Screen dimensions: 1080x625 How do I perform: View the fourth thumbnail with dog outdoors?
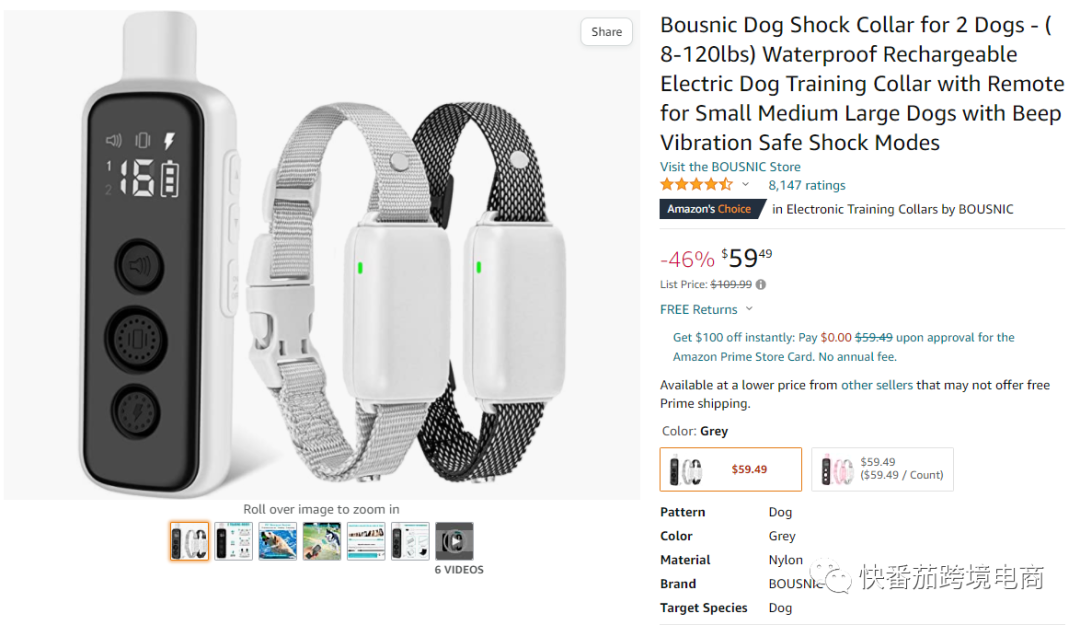(x=322, y=541)
